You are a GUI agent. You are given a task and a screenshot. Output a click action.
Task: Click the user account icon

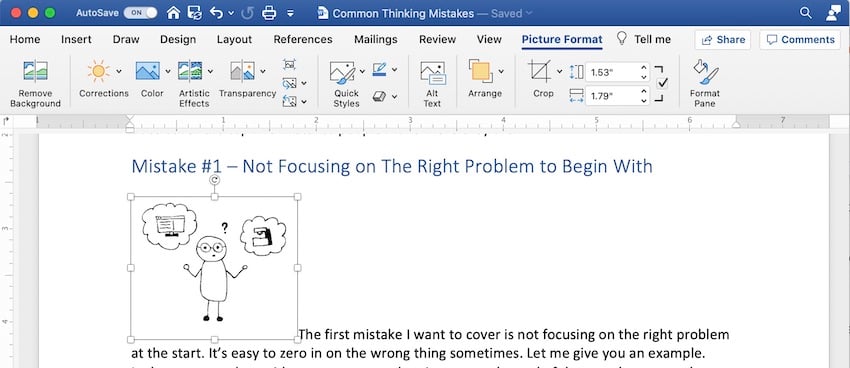pyautogui.click(x=833, y=13)
